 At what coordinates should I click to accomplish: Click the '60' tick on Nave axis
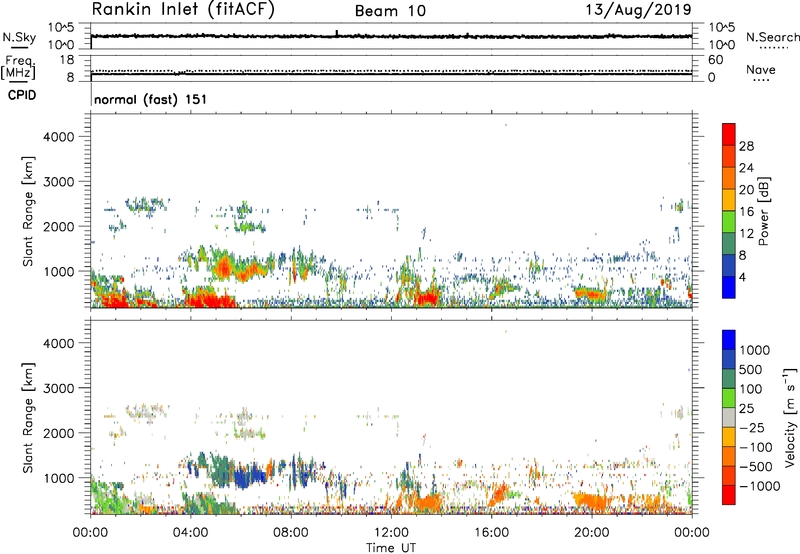click(x=716, y=60)
